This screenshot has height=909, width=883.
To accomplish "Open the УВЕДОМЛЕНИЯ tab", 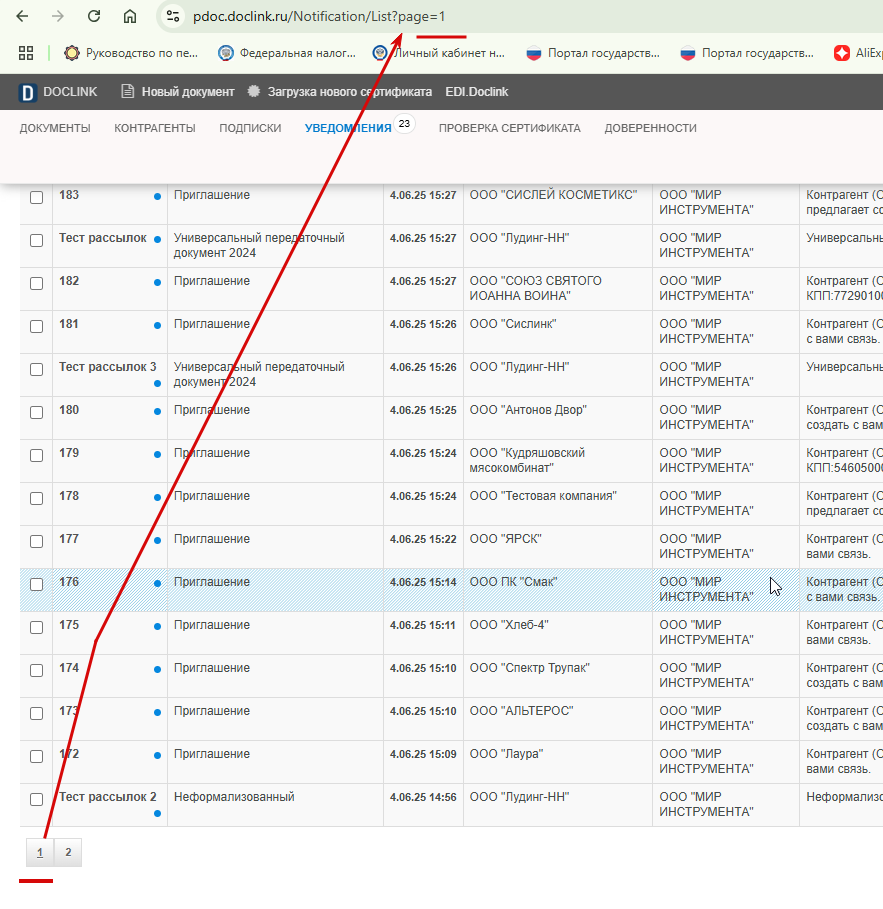I will 348,128.
